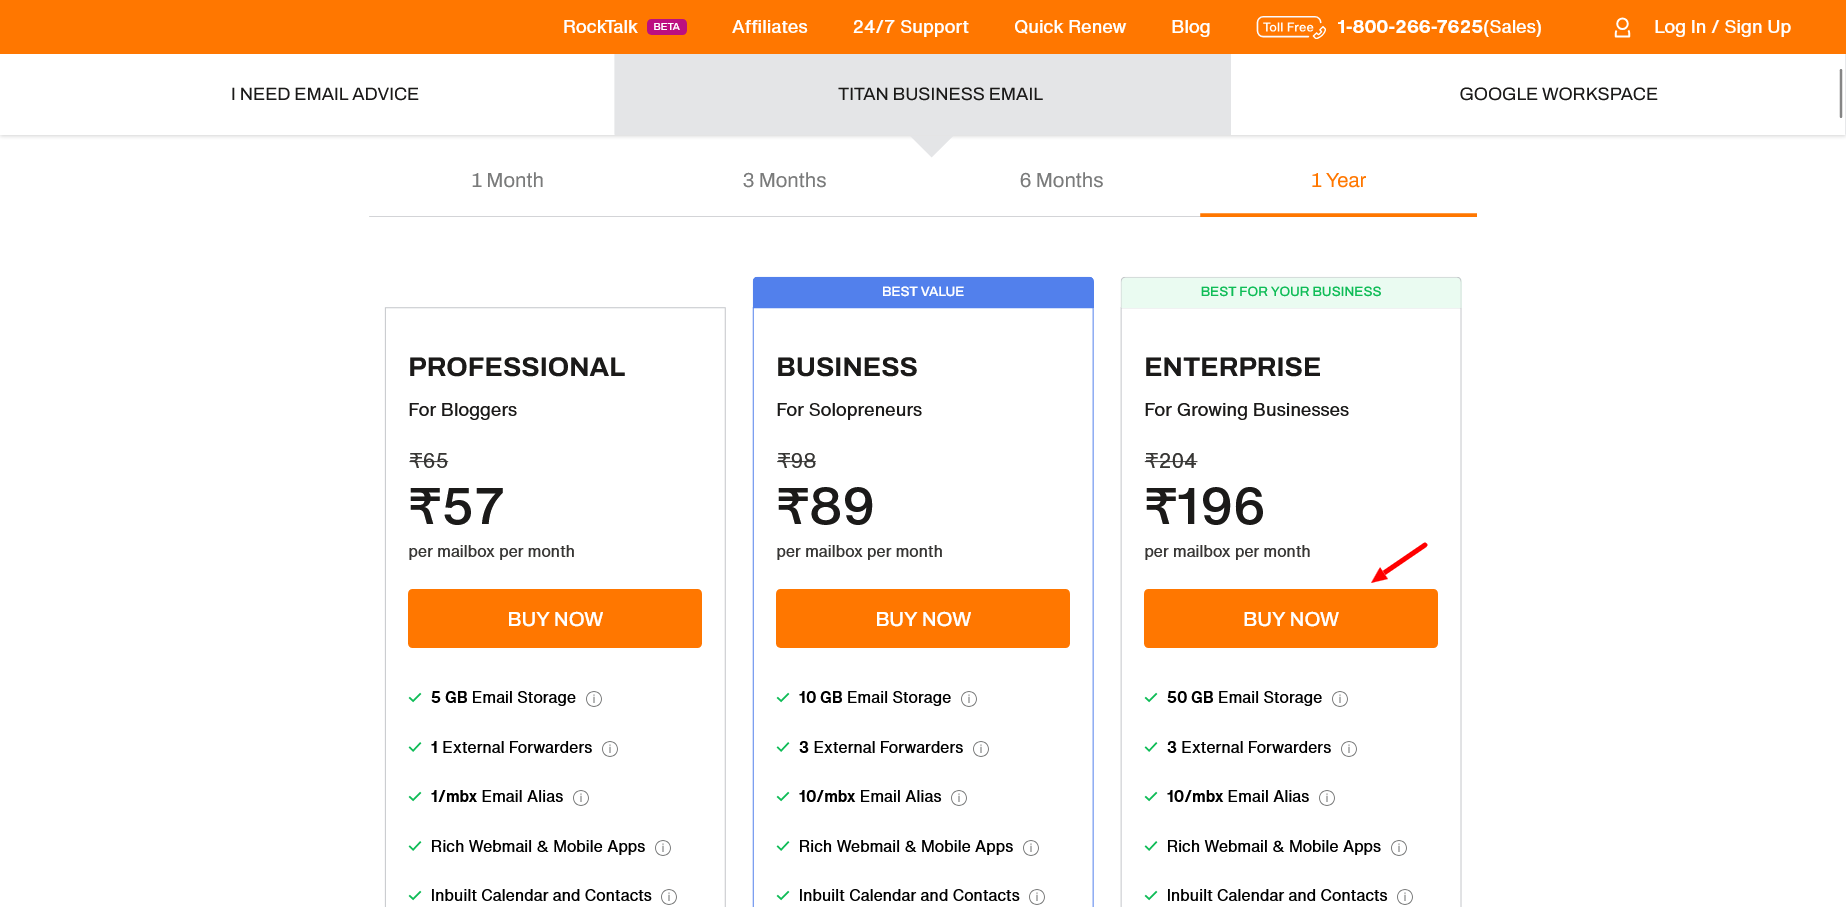Click the BEST FOR YOUR BUSINESS banner
This screenshot has width=1847, height=907.
(x=1291, y=292)
